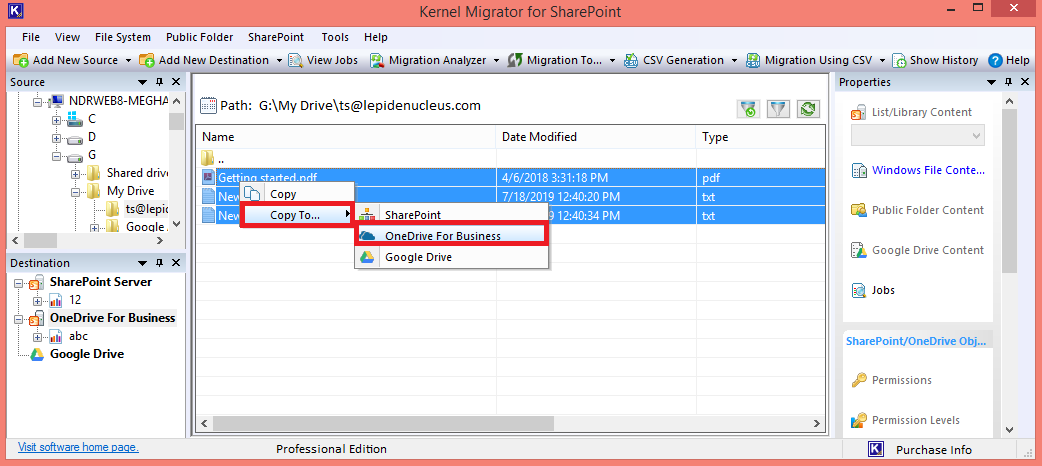
Task: Sort by Date Modified column header
Action: click(595, 137)
